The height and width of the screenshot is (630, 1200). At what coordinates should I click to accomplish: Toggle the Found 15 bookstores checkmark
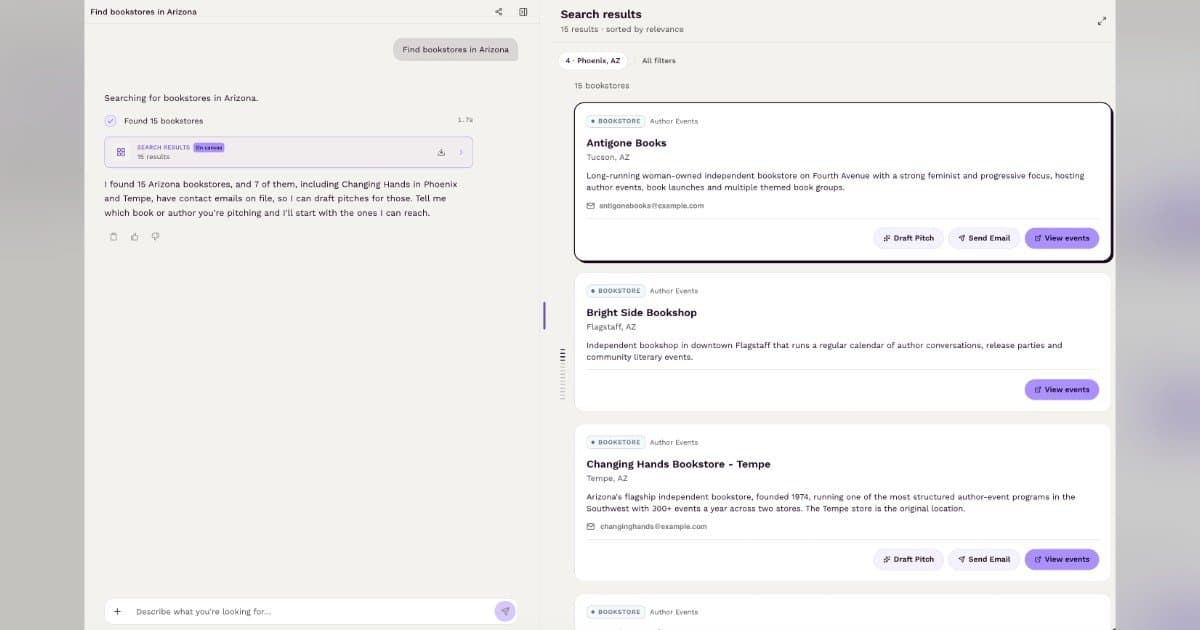point(111,121)
